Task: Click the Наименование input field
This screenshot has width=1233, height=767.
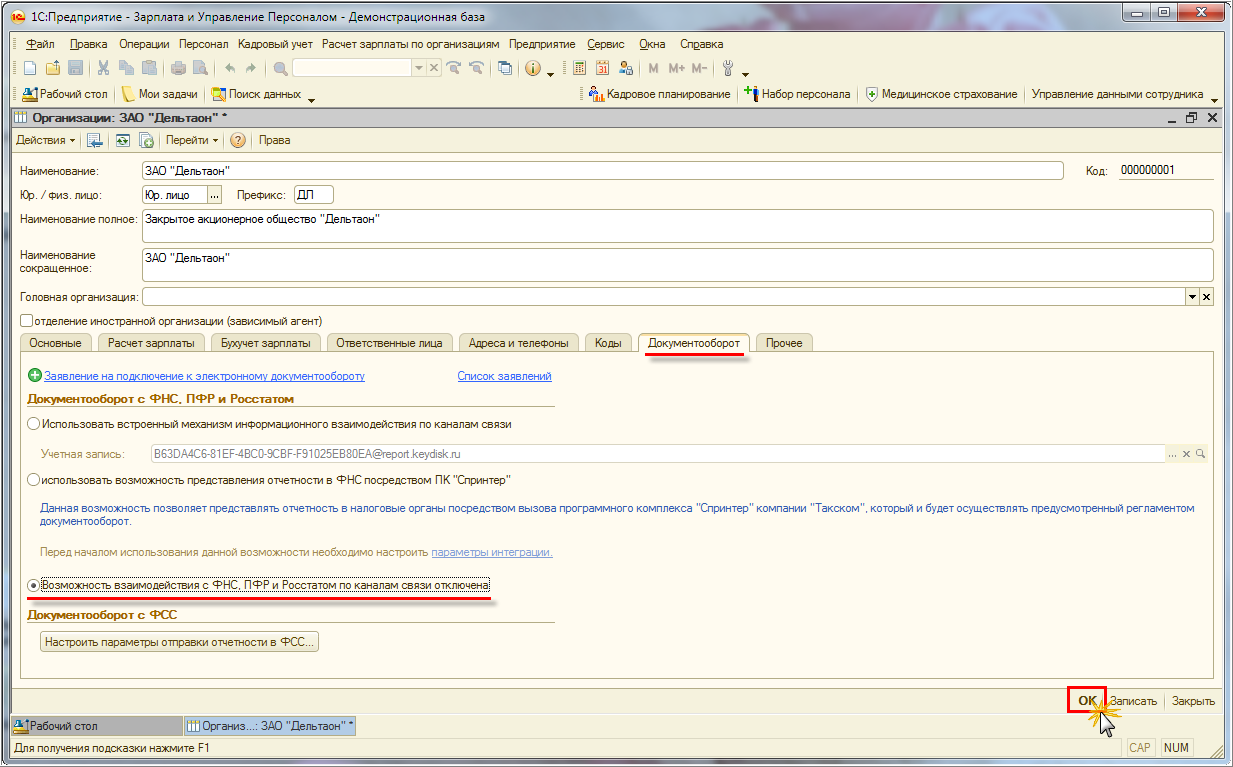Action: 602,171
